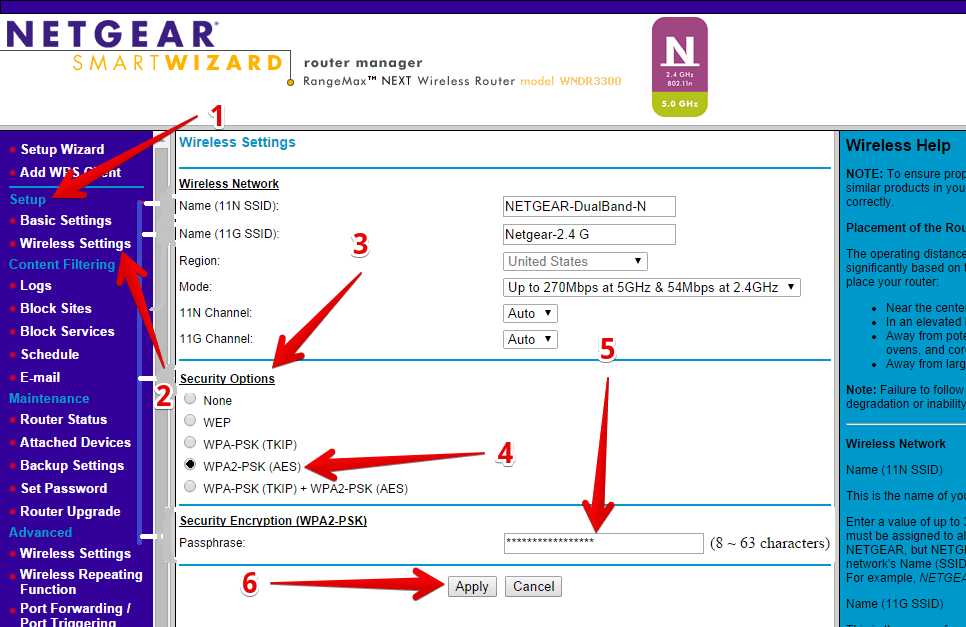Open Schedule page
Viewport: 966px width, 627px height.
click(x=50, y=355)
